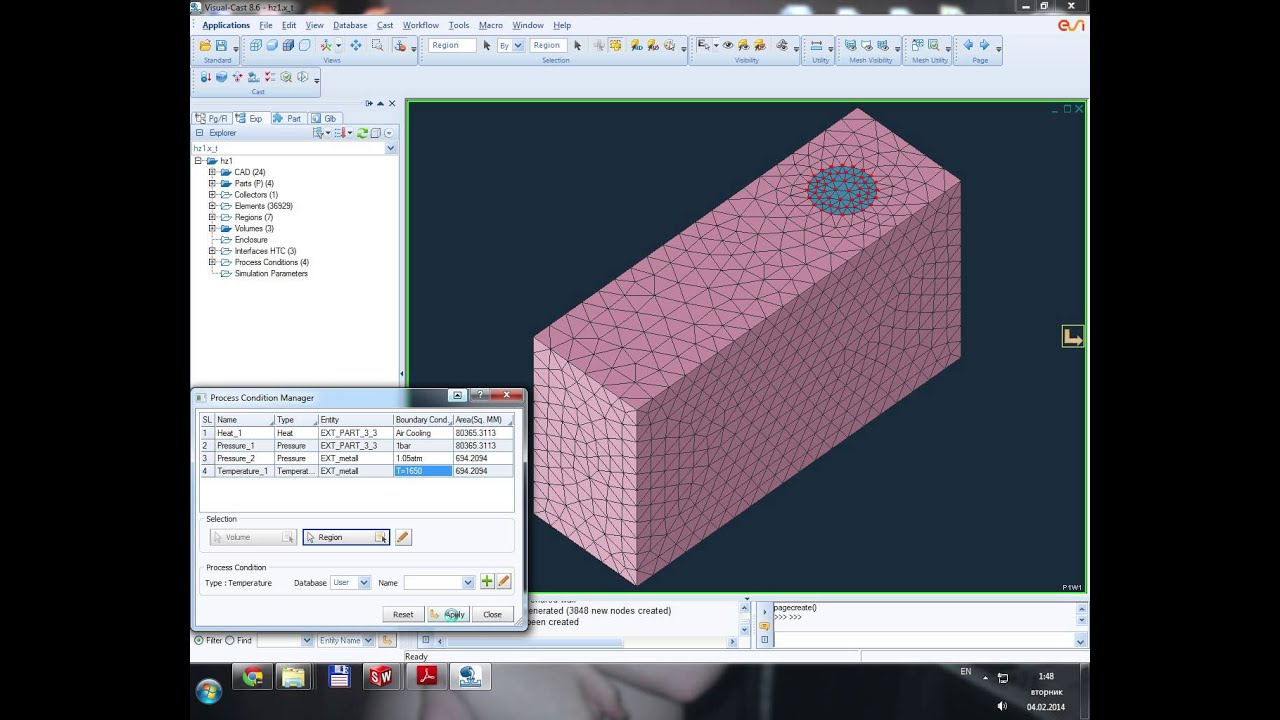1280x720 pixels.
Task: Open SolidWorks from the taskbar
Action: 381,677
